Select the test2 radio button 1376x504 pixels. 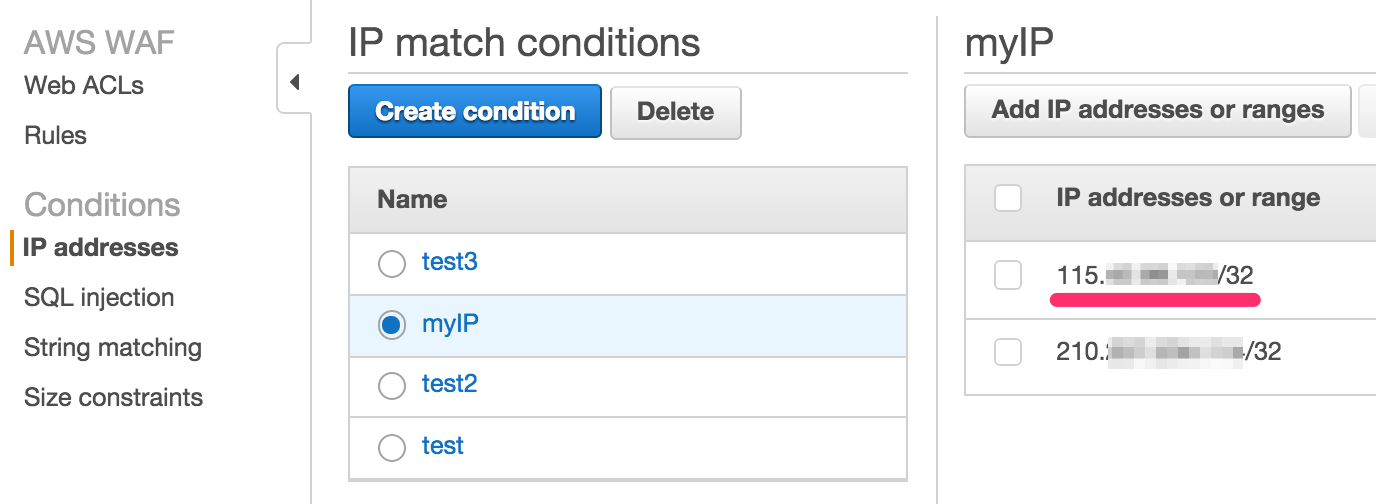tap(392, 386)
